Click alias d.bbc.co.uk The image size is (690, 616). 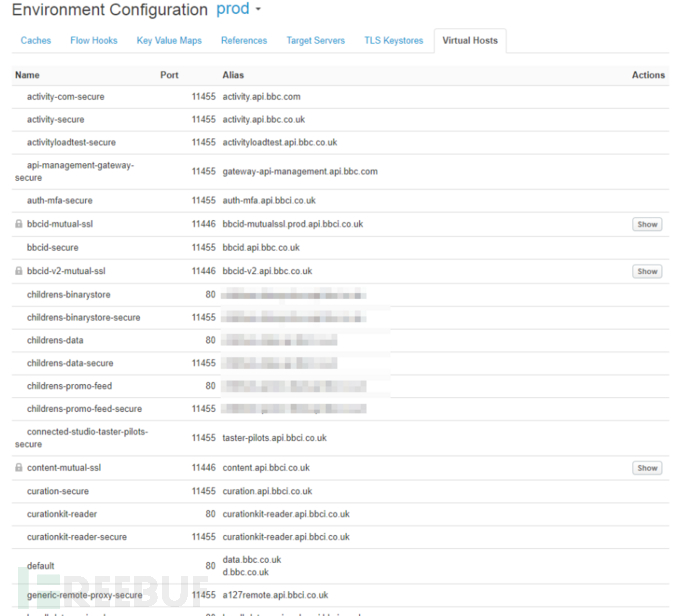pyautogui.click(x=246, y=572)
